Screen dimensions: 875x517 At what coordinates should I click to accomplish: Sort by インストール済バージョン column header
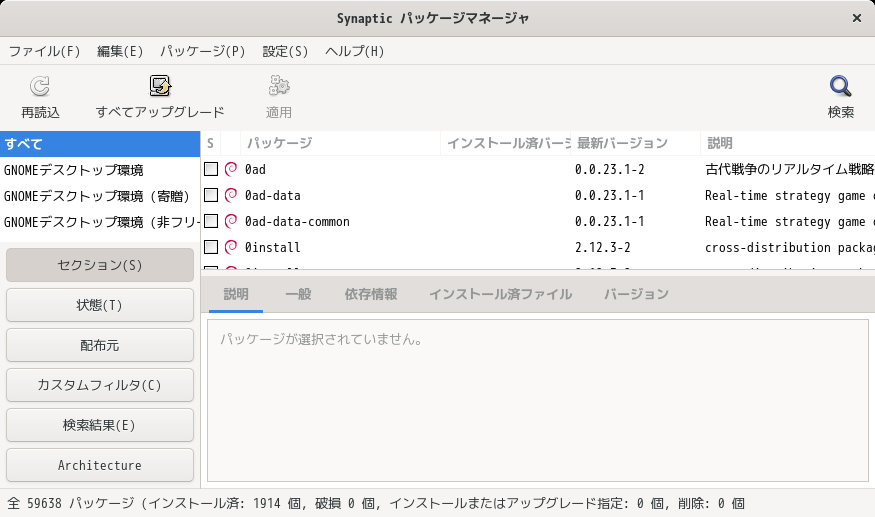[x=506, y=143]
